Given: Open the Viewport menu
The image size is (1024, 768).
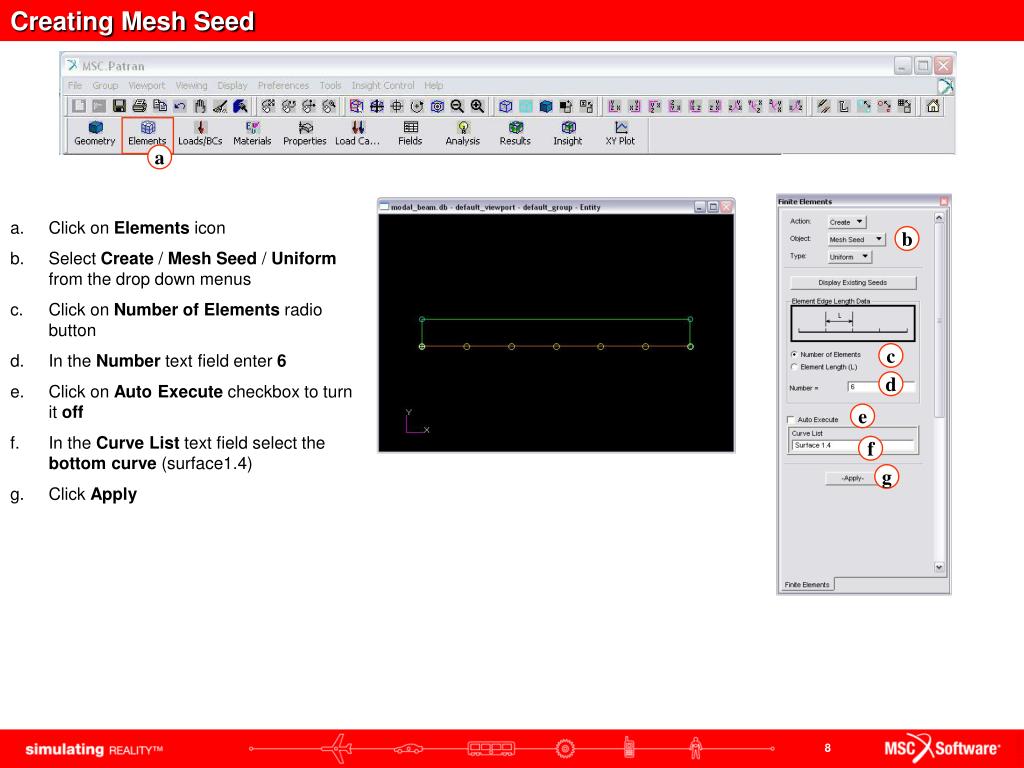Looking at the screenshot, I should pyautogui.click(x=147, y=86).
